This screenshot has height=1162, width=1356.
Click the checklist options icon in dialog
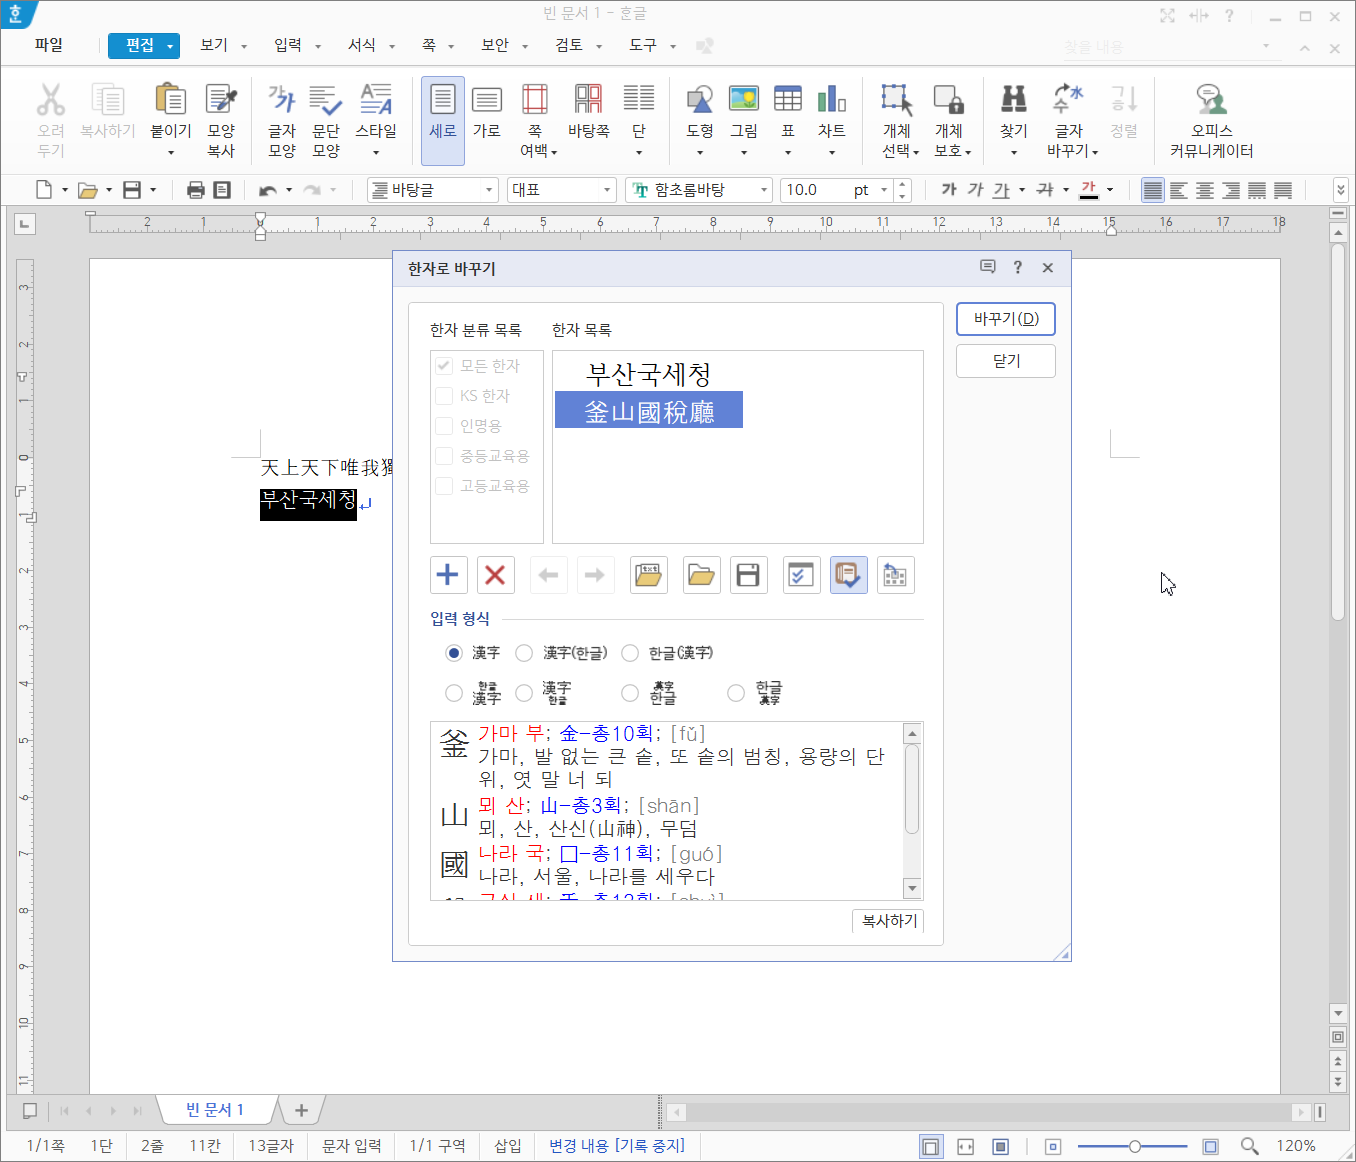coord(801,575)
